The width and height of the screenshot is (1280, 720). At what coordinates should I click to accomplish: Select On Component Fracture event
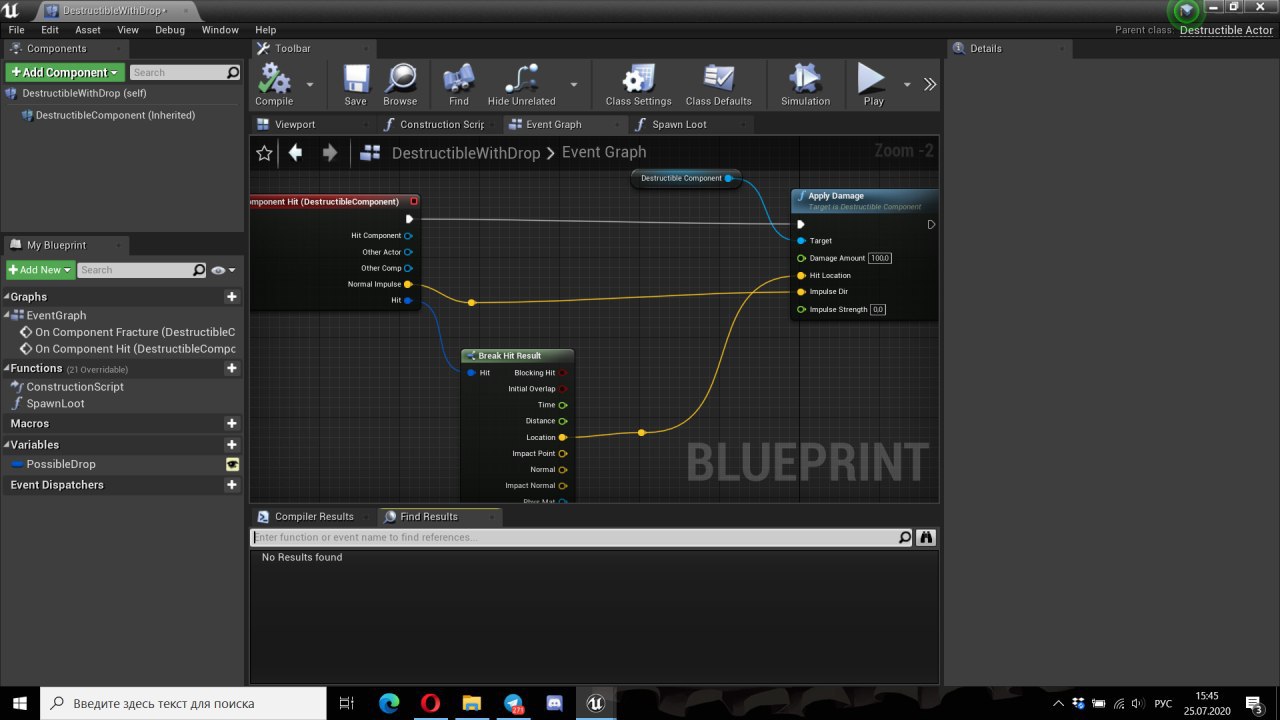click(128, 332)
